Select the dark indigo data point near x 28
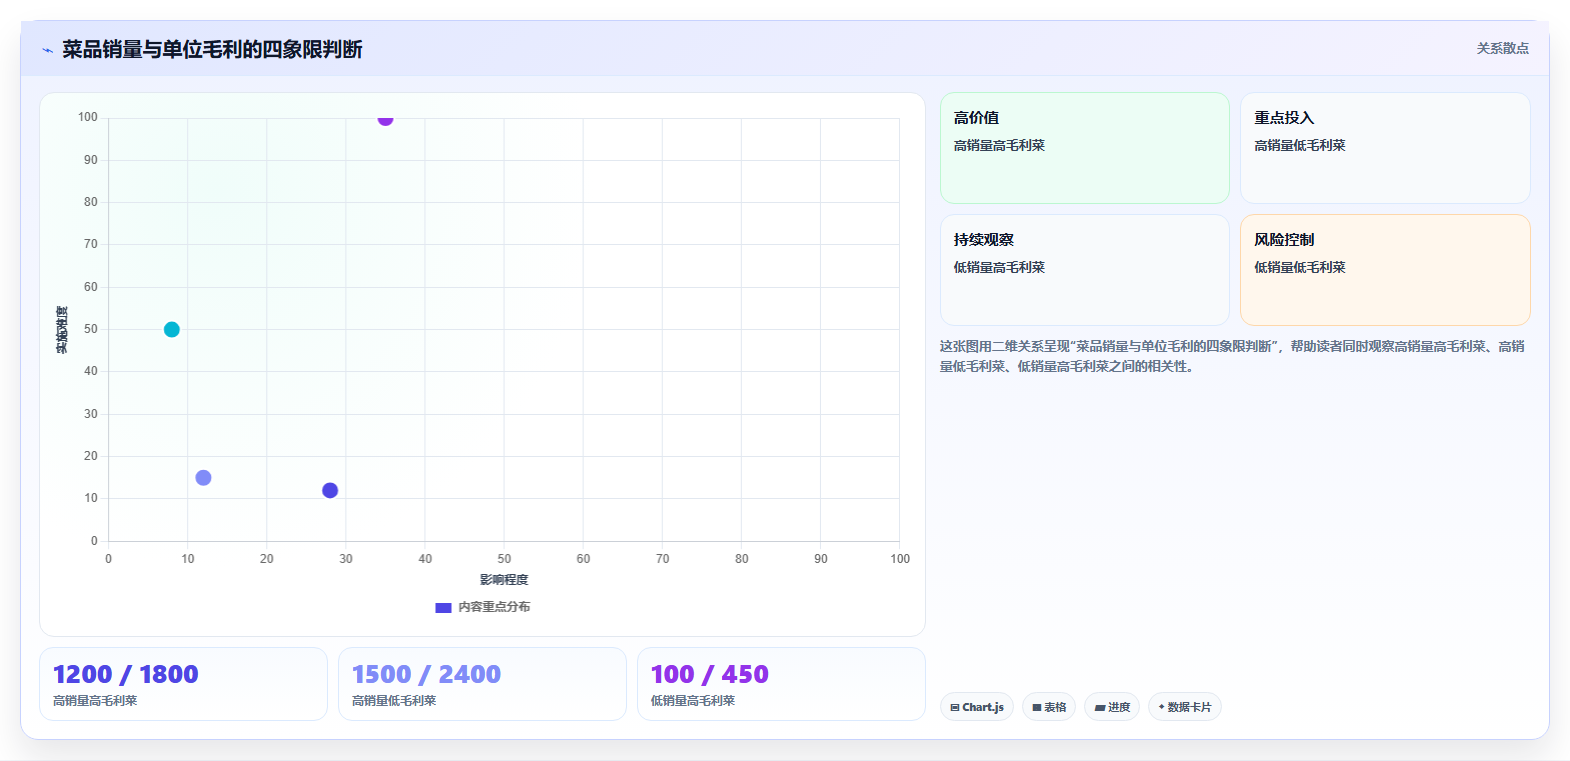Image resolution: width=1570 pixels, height=761 pixels. click(330, 490)
